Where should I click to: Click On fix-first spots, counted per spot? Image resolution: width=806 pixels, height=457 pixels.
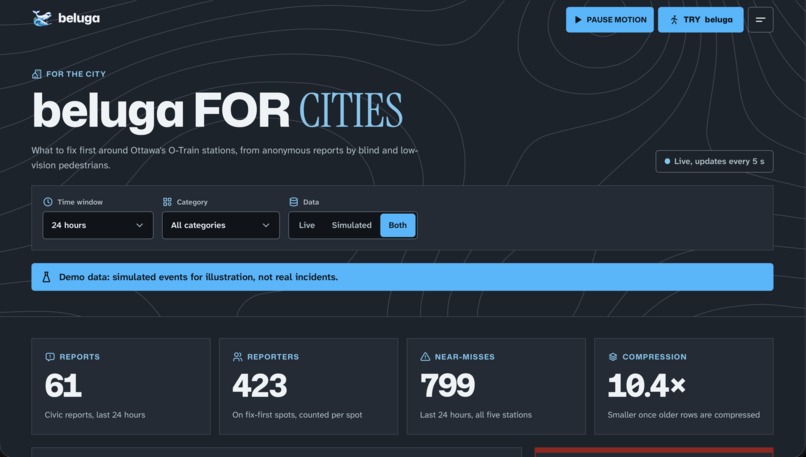pyautogui.click(x=297, y=415)
